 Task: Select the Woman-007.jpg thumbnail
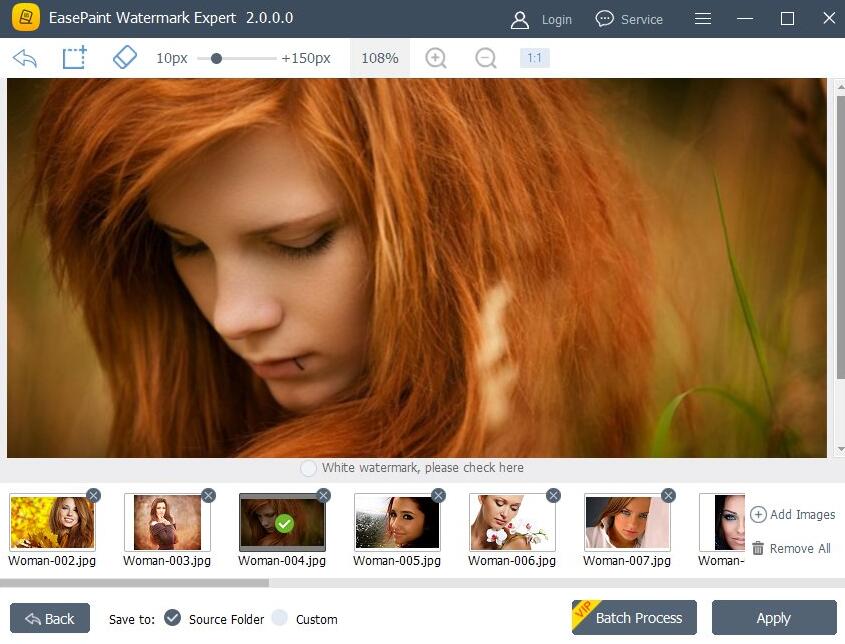pyautogui.click(x=627, y=522)
